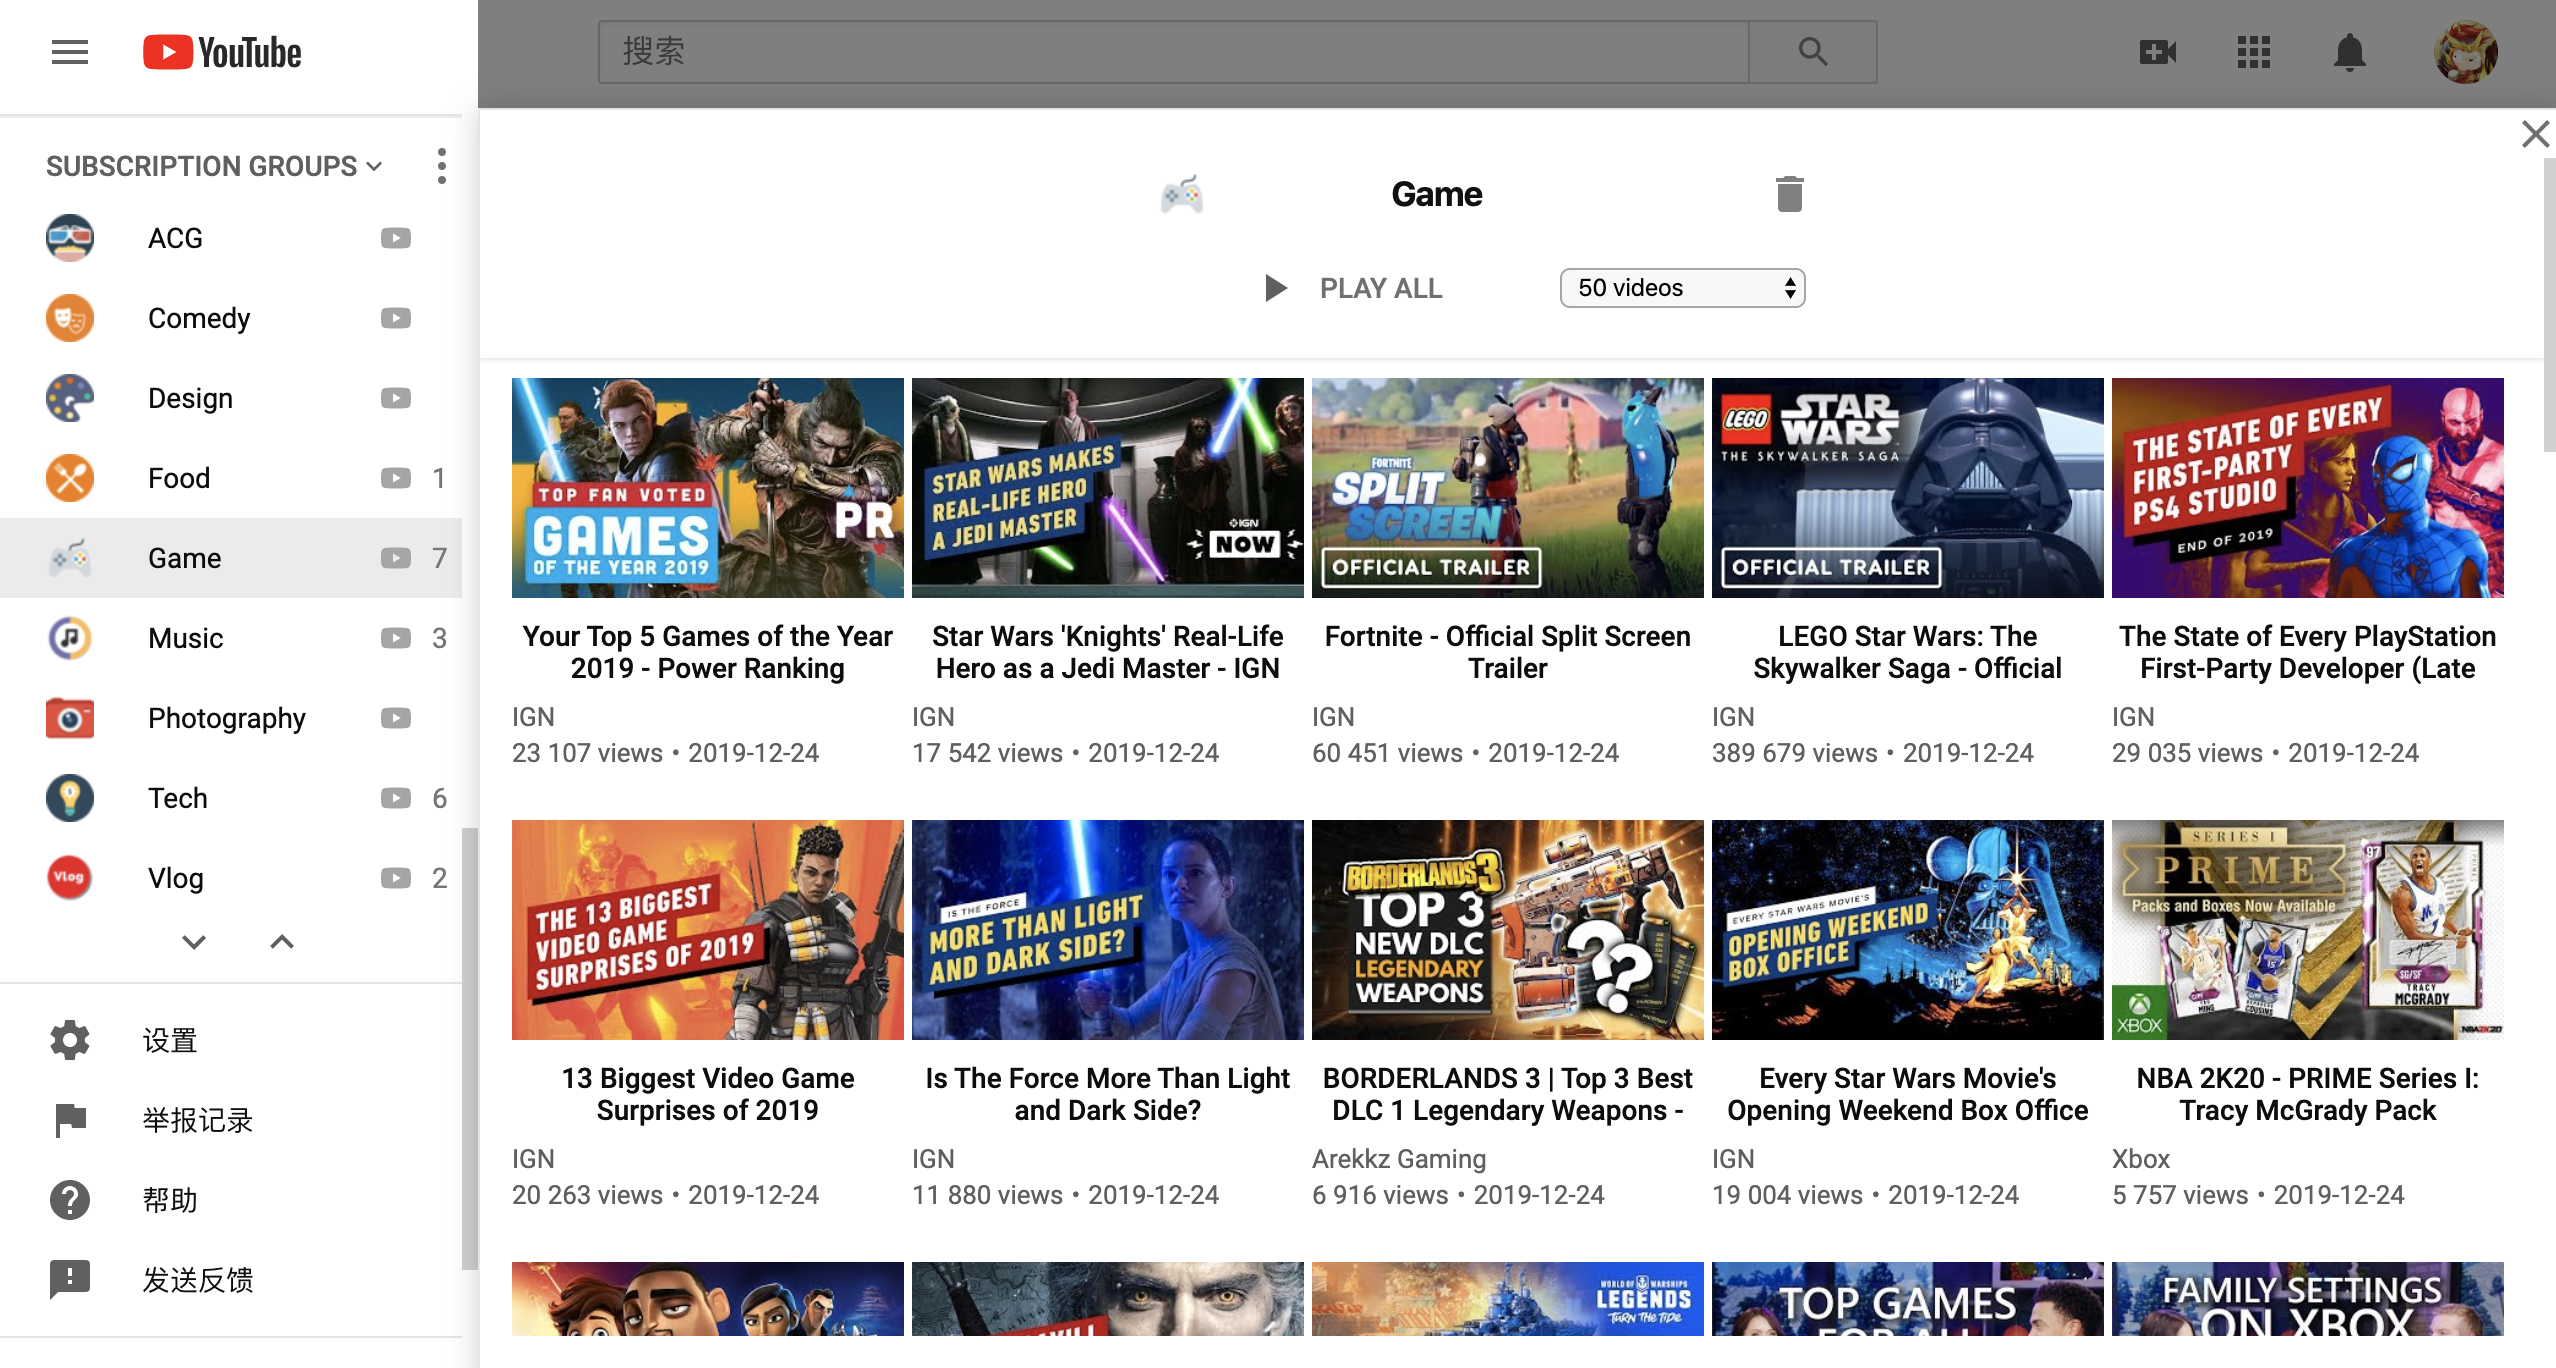
Task: Open the notifications bell
Action: (x=2350, y=52)
